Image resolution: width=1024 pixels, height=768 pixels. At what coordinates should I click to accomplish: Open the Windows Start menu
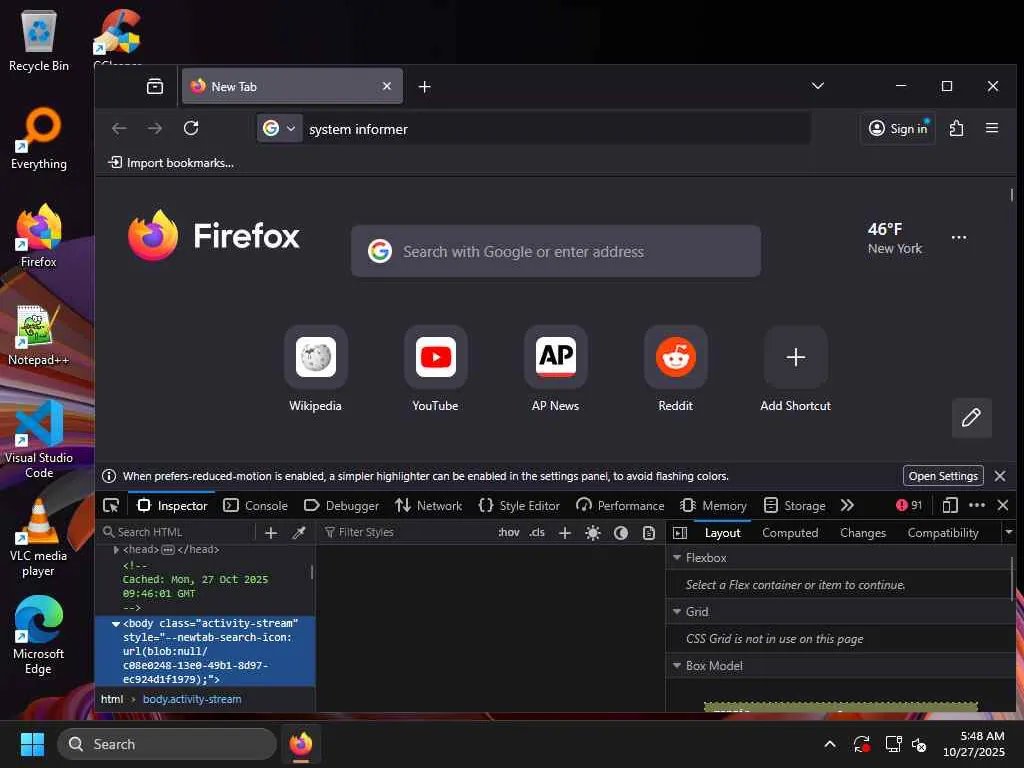[x=33, y=744]
